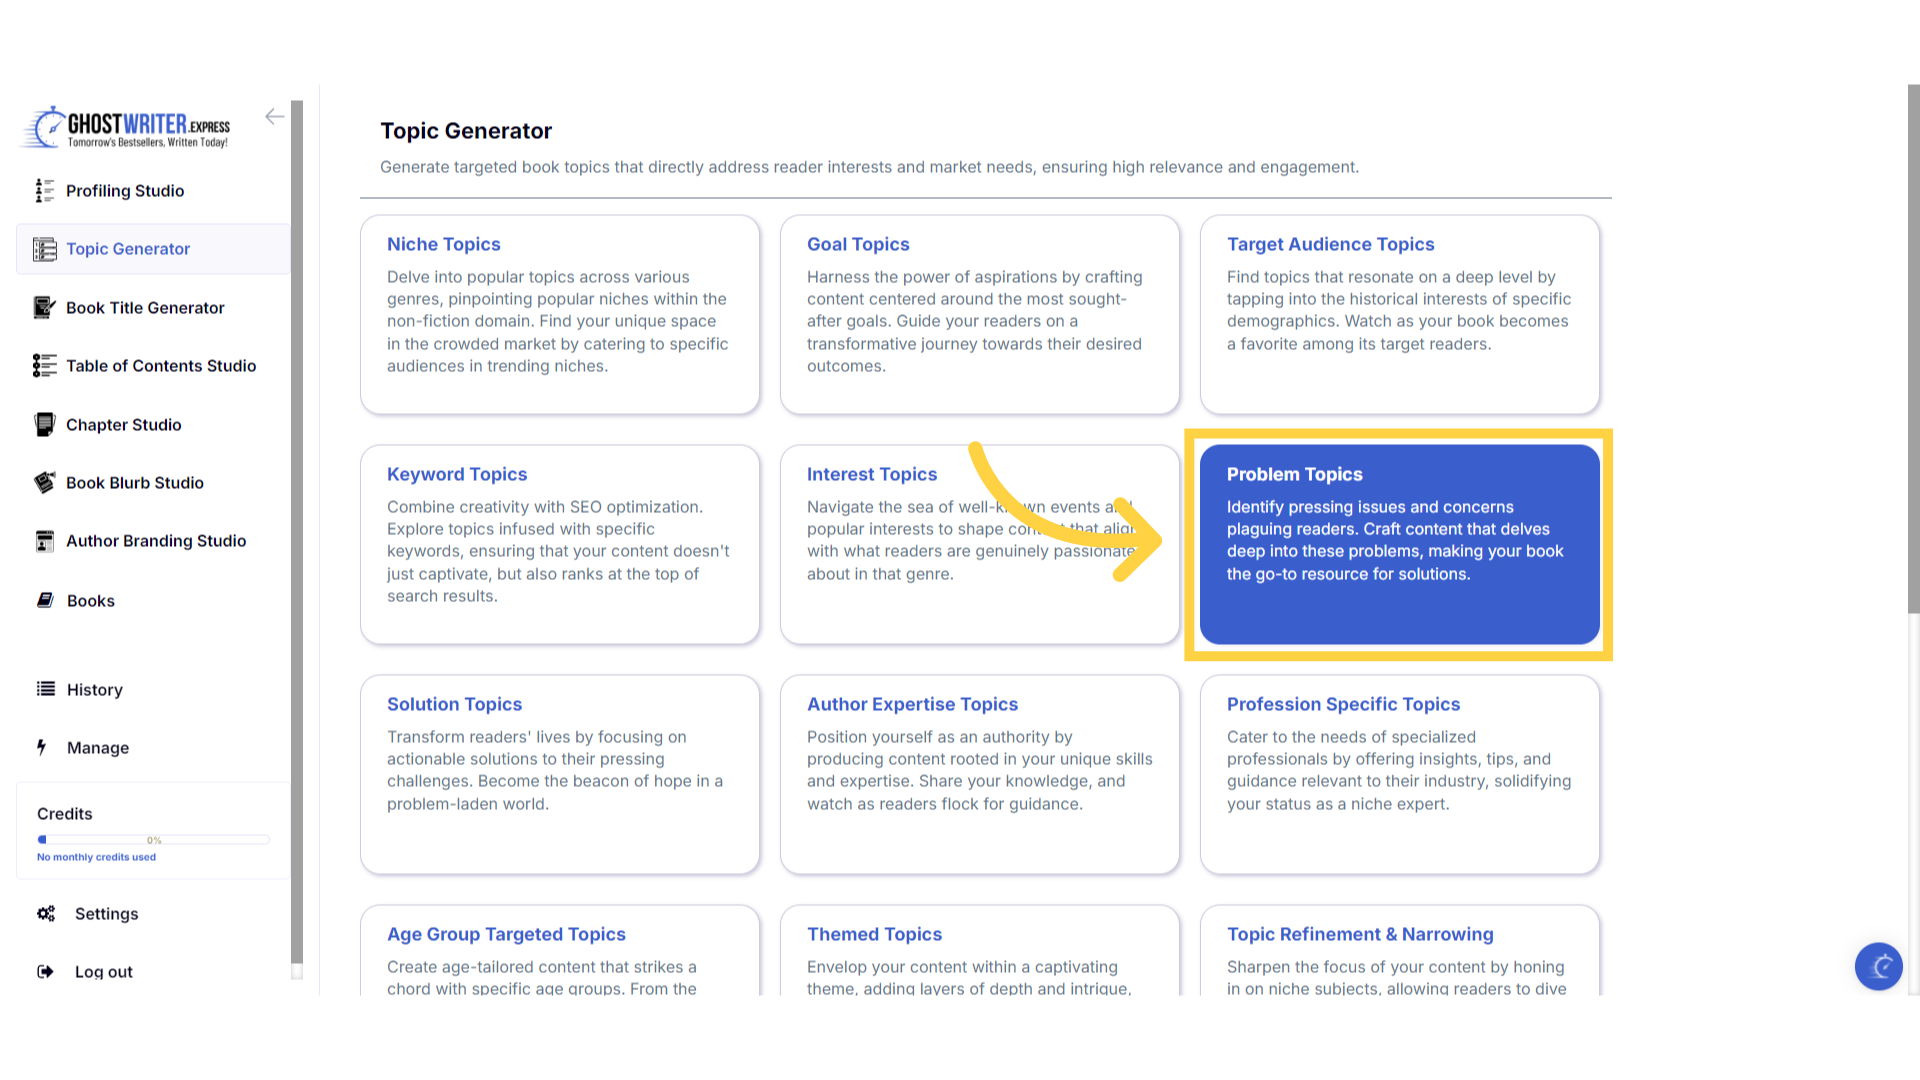
Task: Click the Table of Contents Studio icon
Action: point(44,365)
